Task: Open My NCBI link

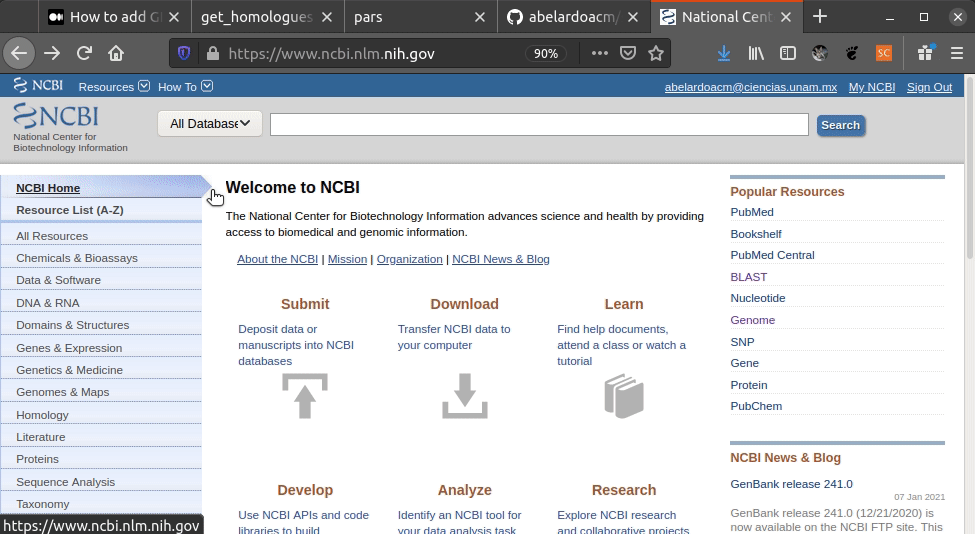Action: (872, 87)
